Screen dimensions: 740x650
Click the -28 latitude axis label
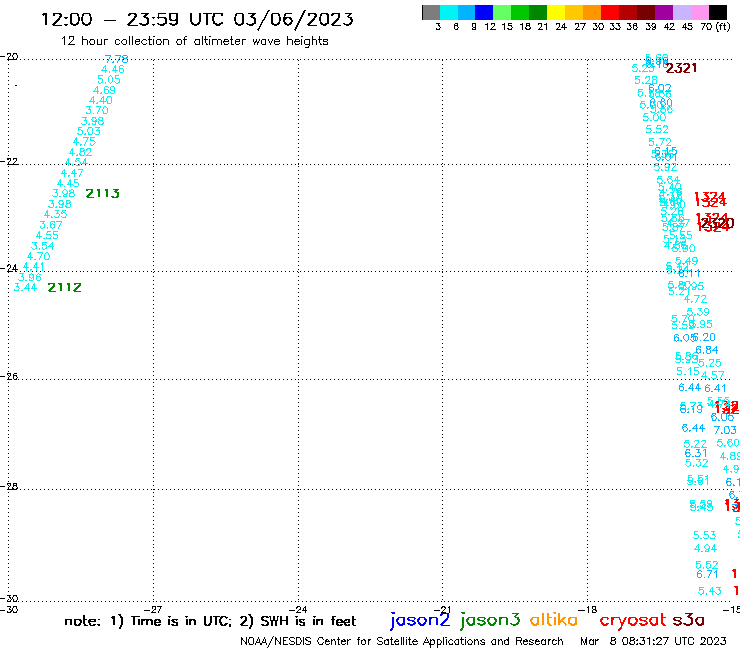pos(9,487)
